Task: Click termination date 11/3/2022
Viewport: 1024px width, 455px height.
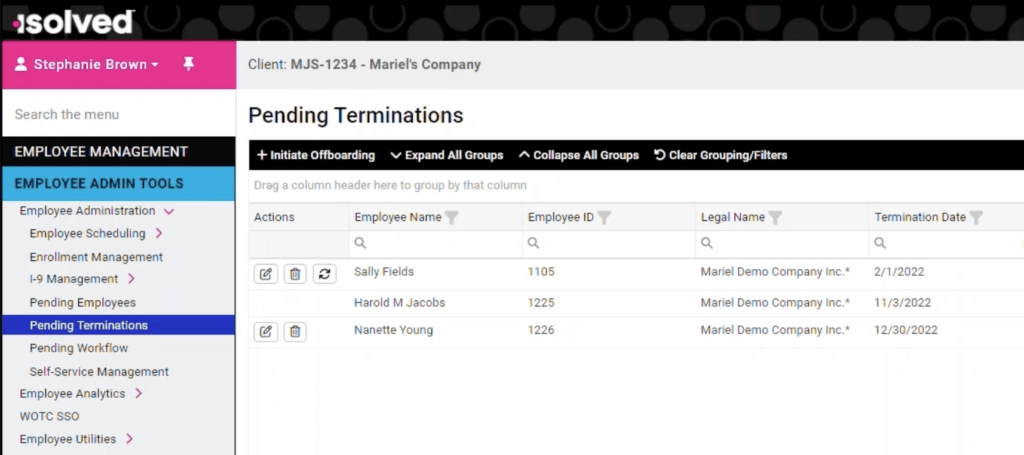Action: (903, 303)
